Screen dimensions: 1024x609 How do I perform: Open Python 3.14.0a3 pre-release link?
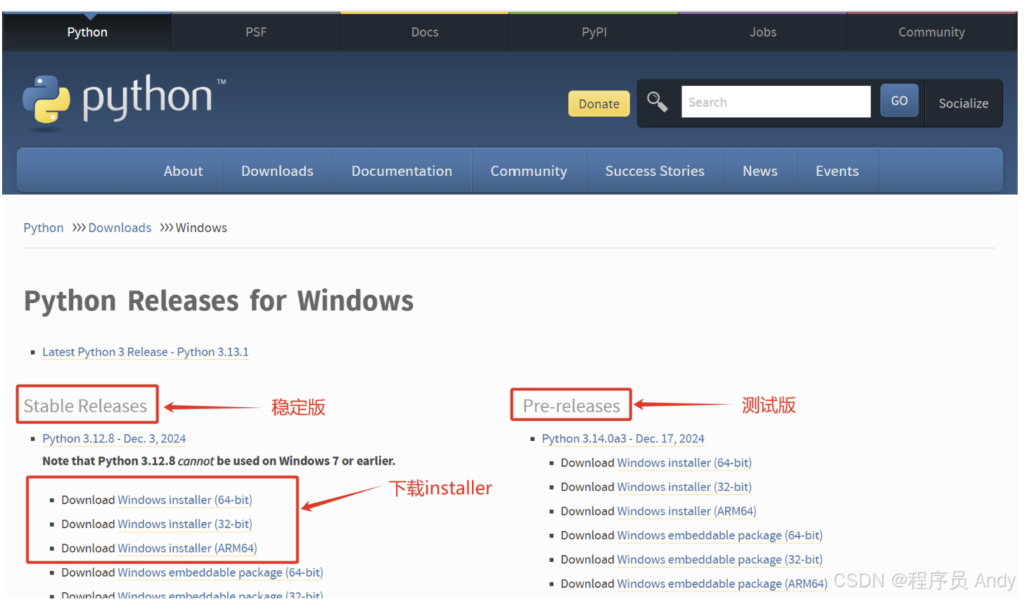pos(623,439)
